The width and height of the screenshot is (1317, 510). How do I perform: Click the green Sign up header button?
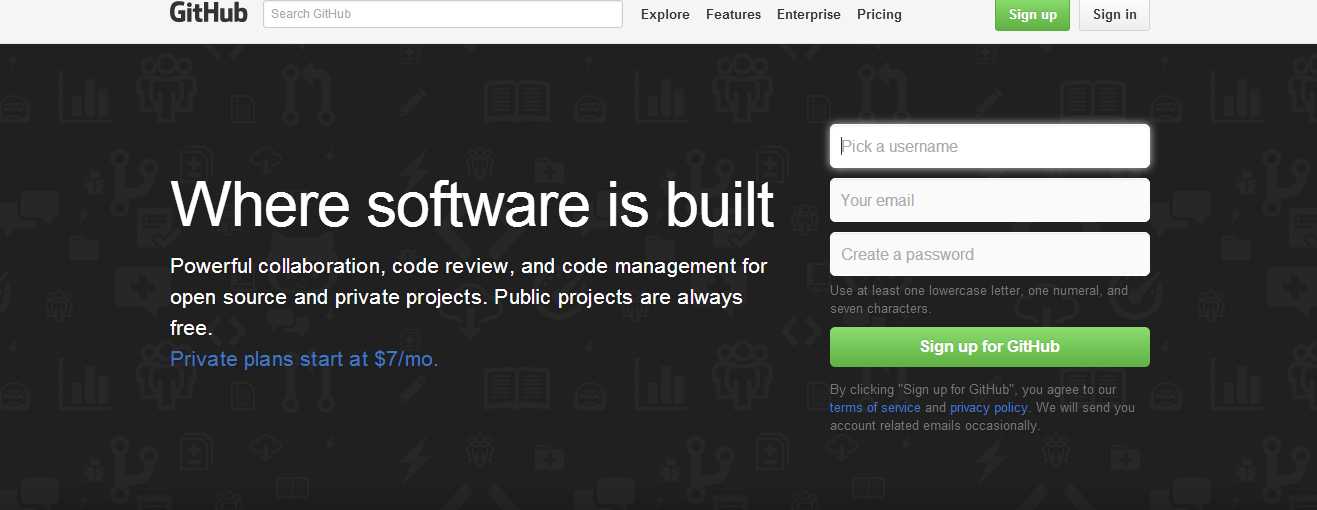tap(1032, 14)
